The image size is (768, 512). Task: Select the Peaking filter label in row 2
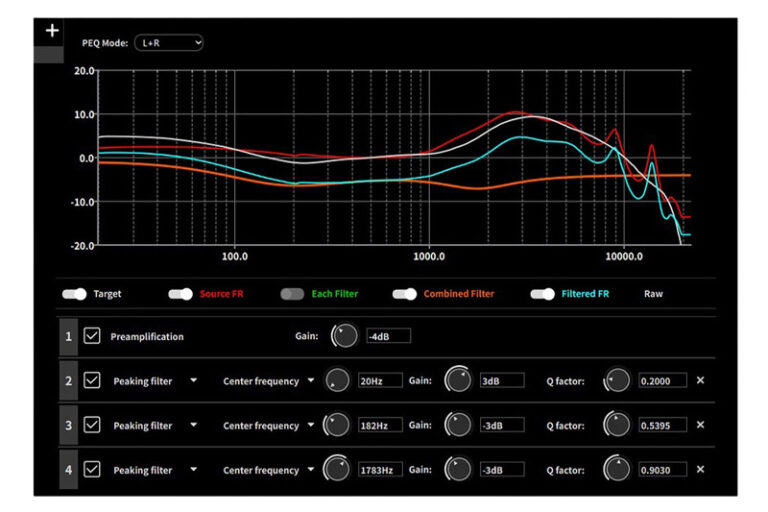[x=143, y=381]
